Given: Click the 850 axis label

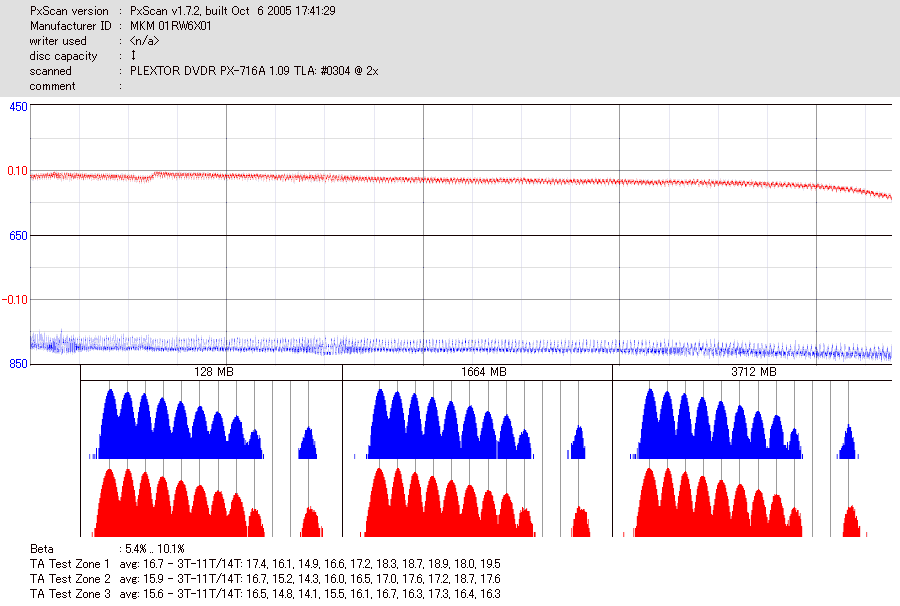Looking at the screenshot, I should (x=18, y=364).
